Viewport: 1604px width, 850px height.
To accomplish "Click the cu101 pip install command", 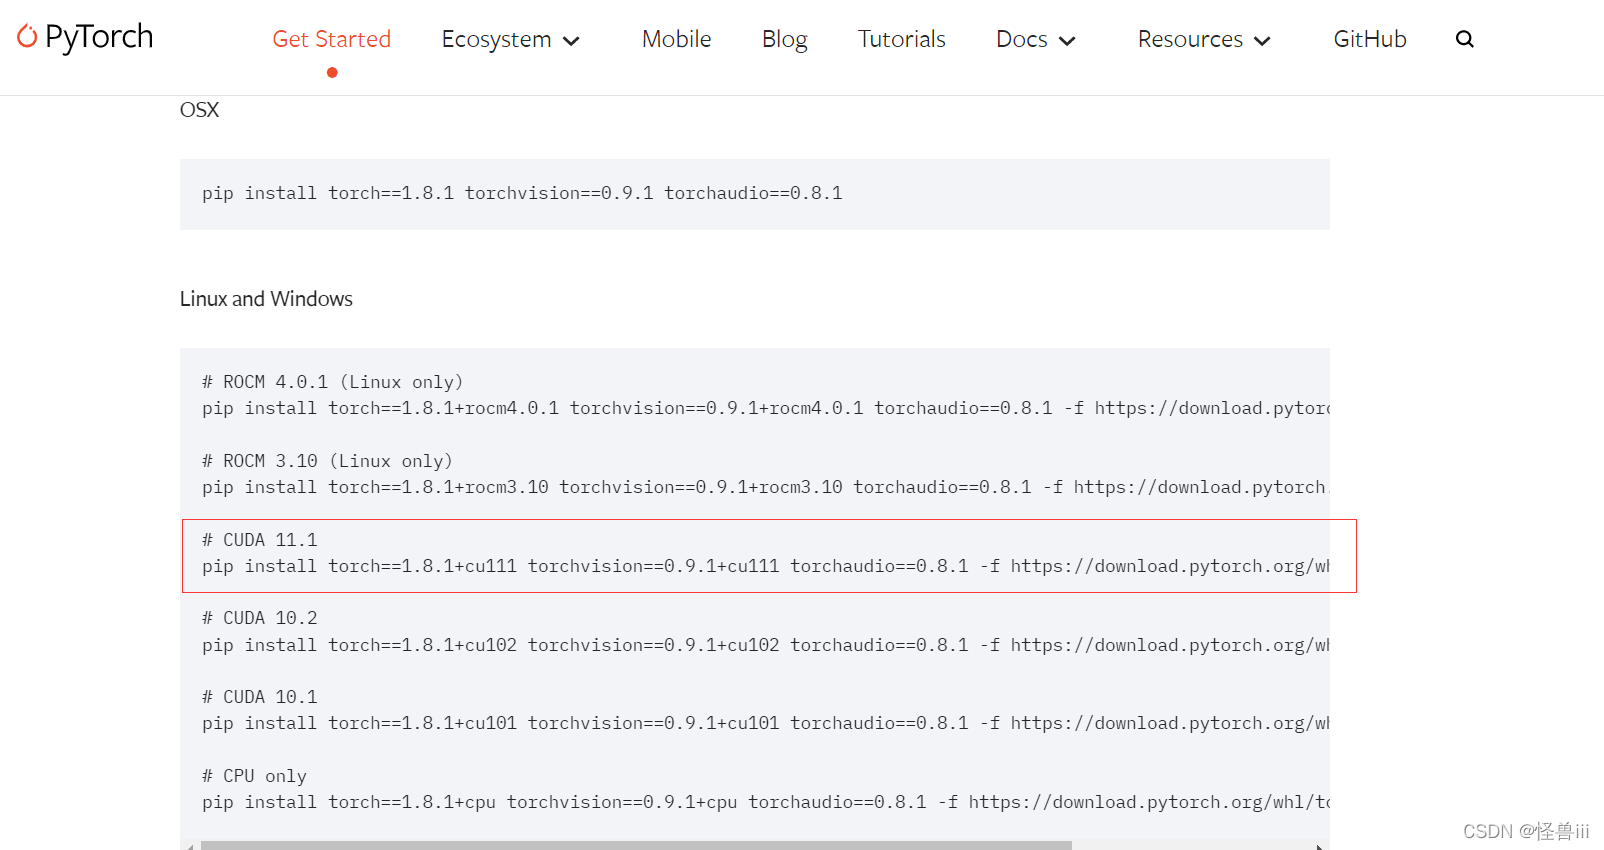I will (x=766, y=723).
